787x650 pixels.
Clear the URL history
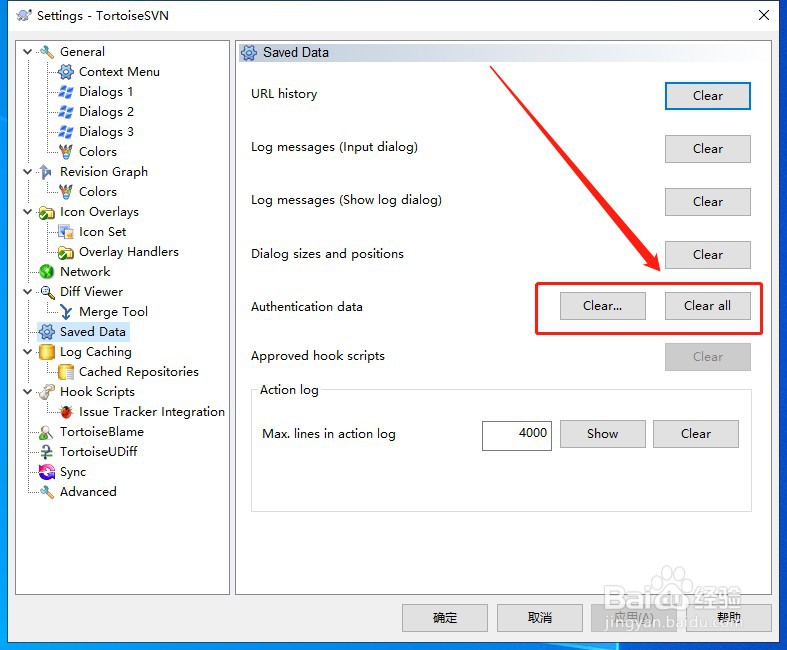(x=708, y=96)
